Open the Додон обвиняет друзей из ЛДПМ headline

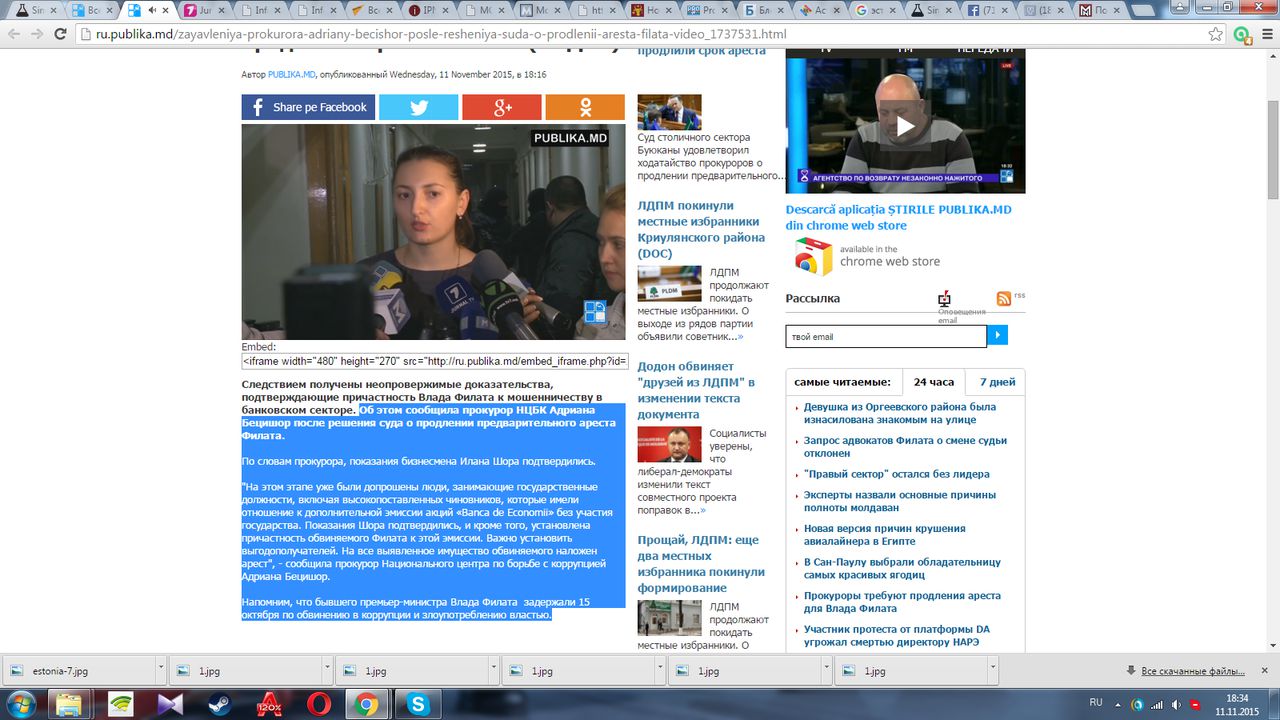tap(696, 390)
